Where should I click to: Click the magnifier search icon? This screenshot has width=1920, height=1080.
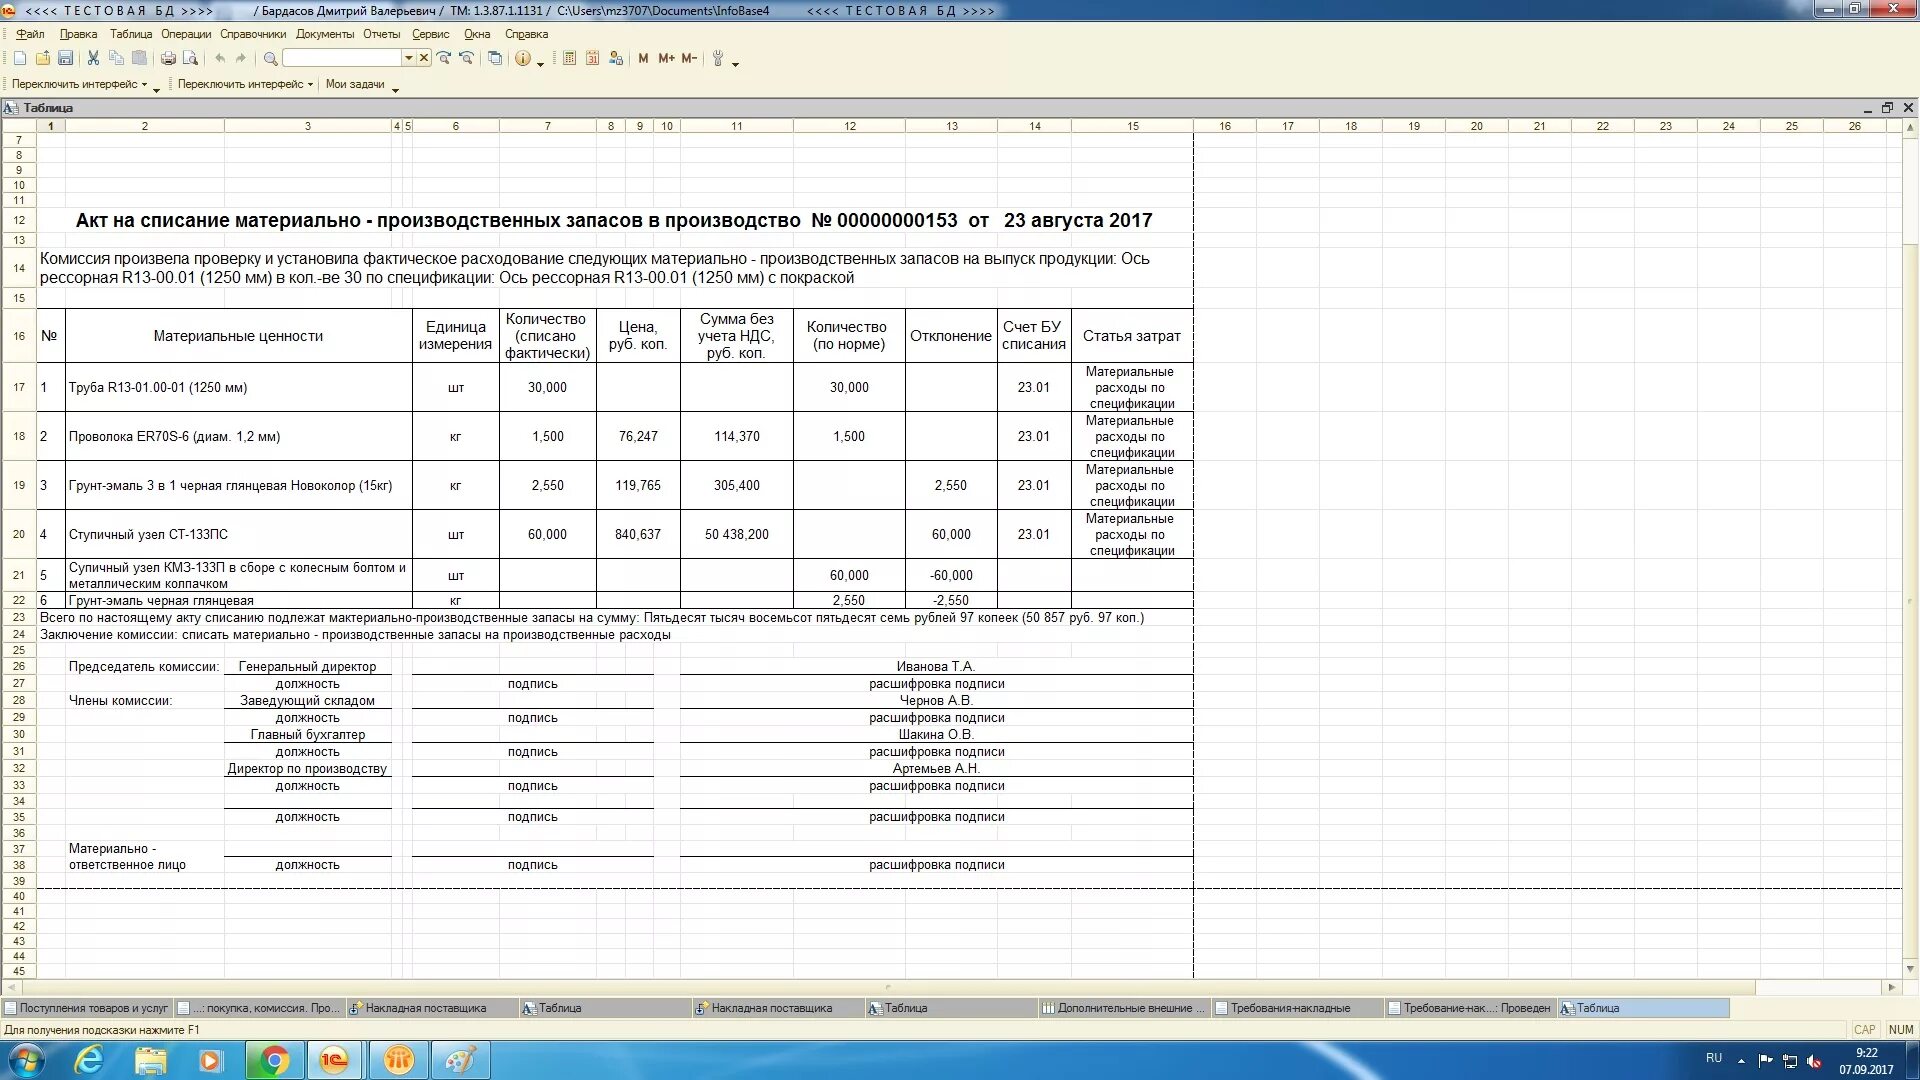coord(270,59)
